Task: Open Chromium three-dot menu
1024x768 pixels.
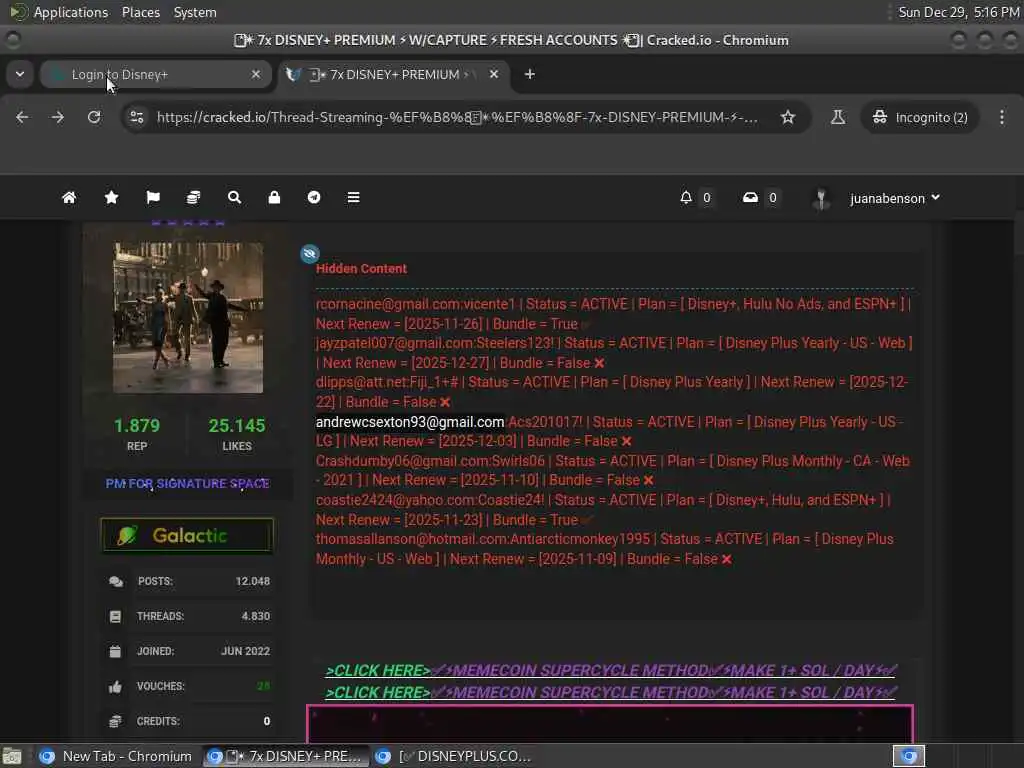Action: coord(1002,117)
